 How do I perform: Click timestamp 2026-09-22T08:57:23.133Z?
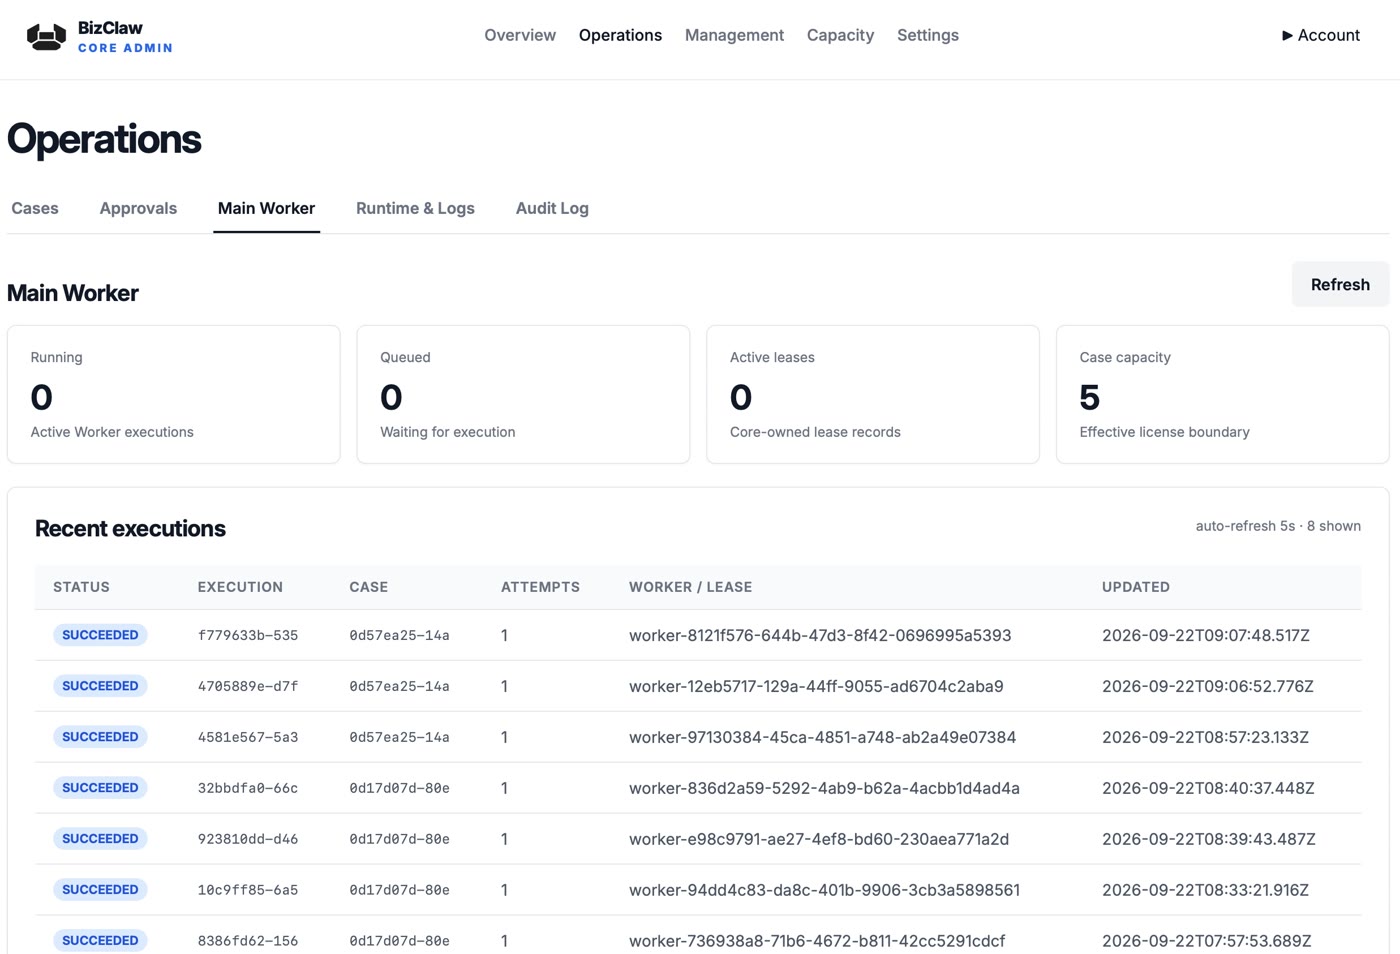coord(1206,737)
